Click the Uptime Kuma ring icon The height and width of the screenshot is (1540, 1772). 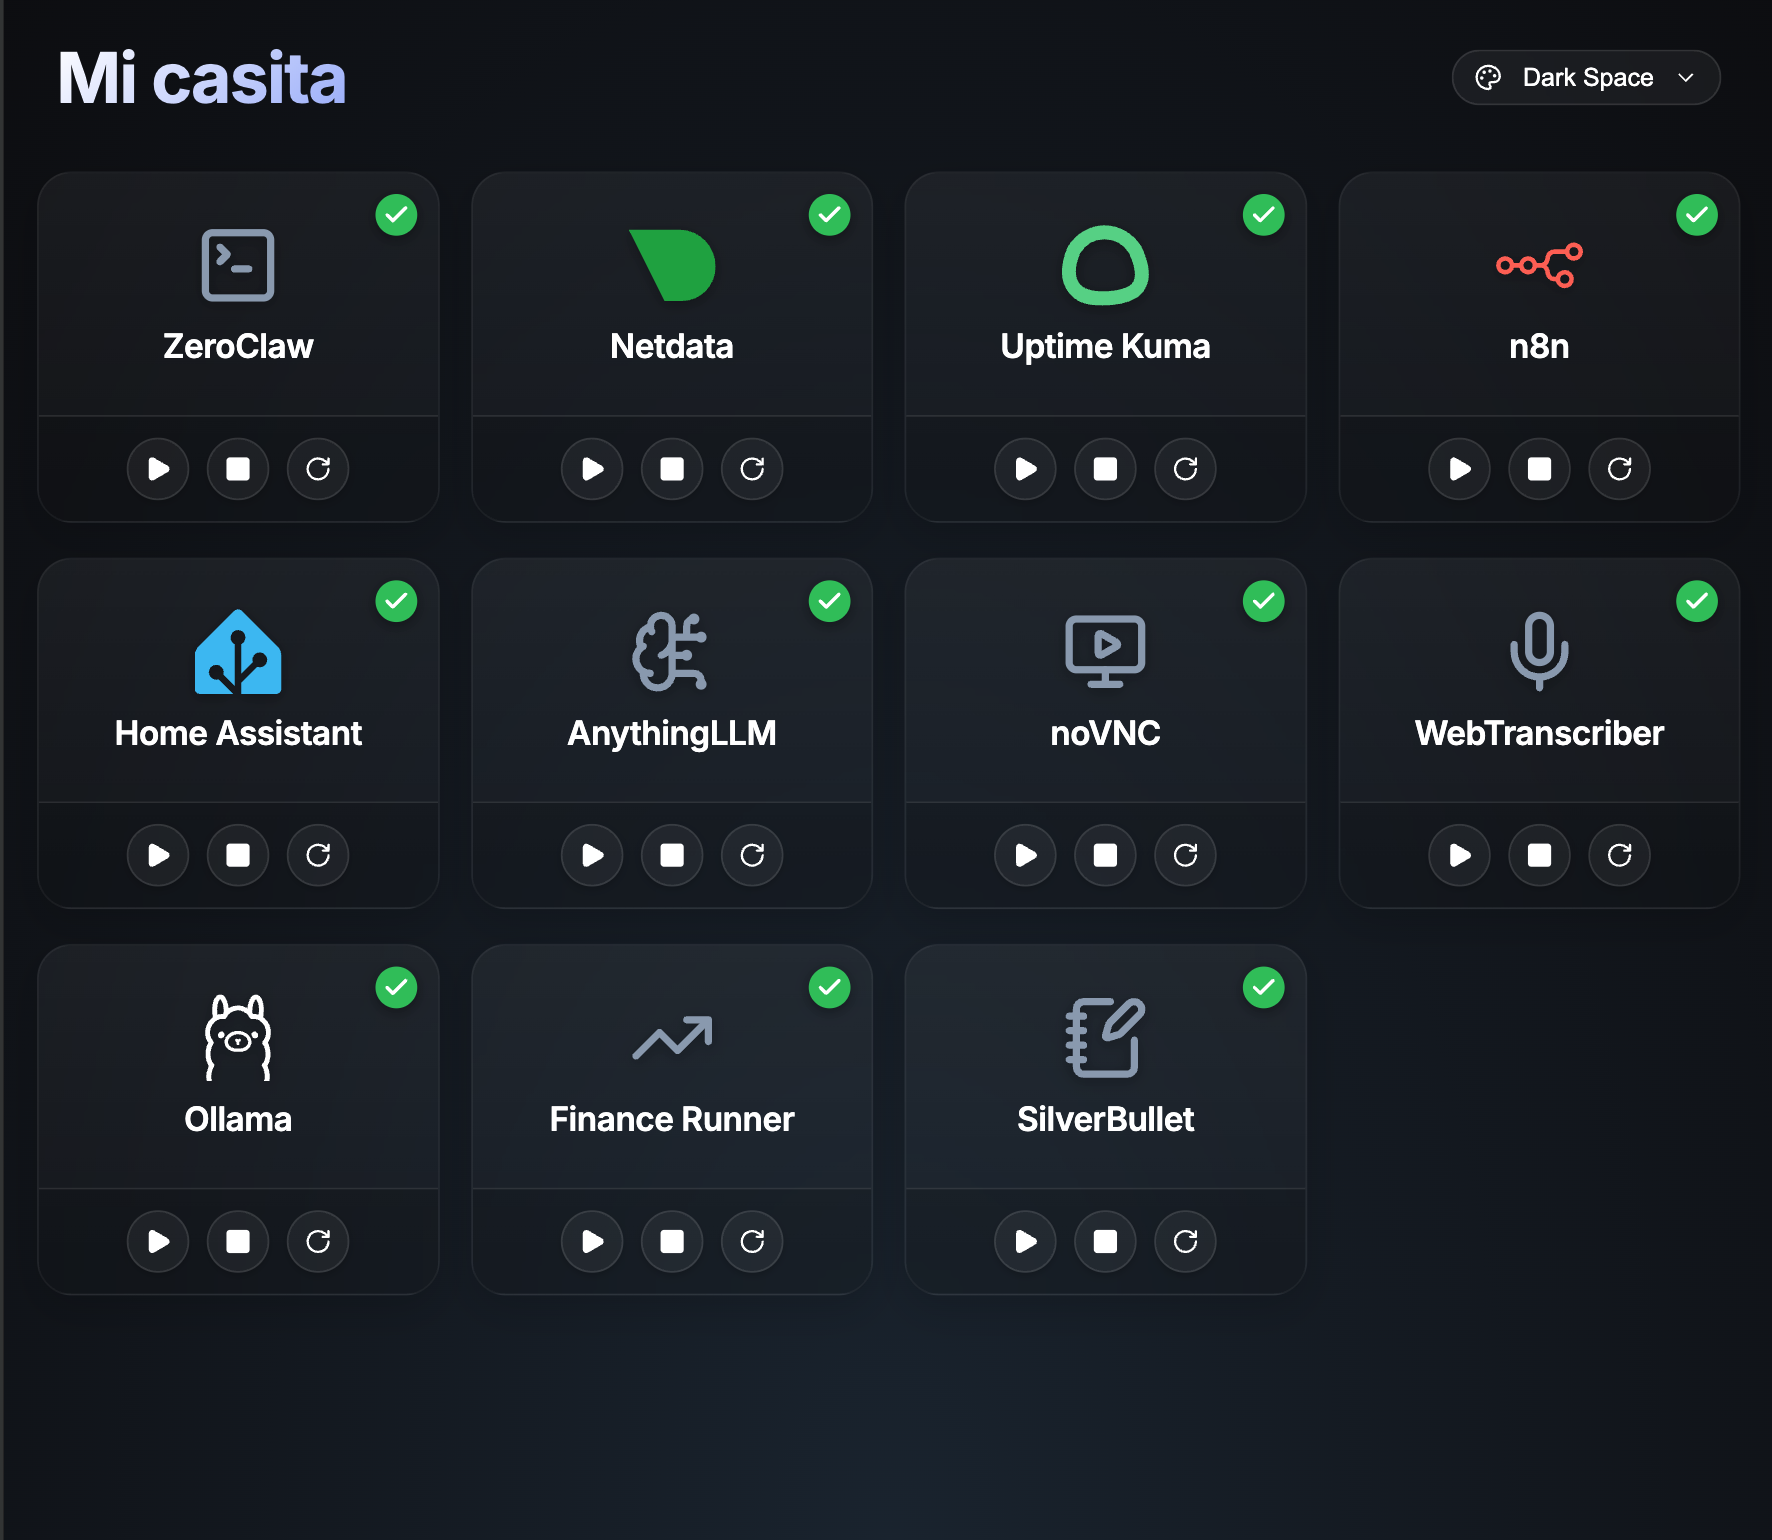click(1105, 264)
